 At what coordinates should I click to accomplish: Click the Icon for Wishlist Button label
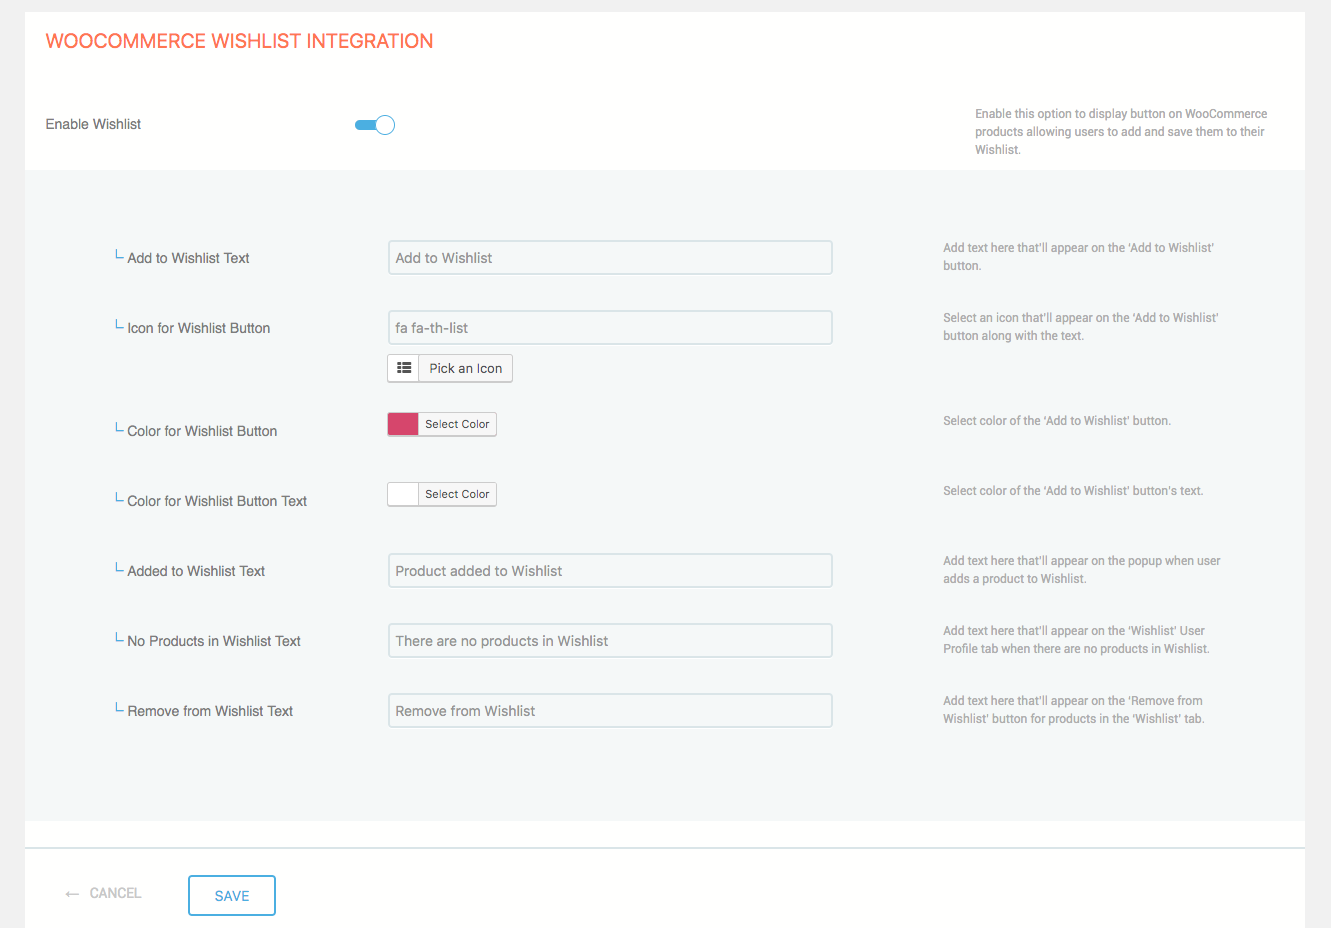[198, 328]
